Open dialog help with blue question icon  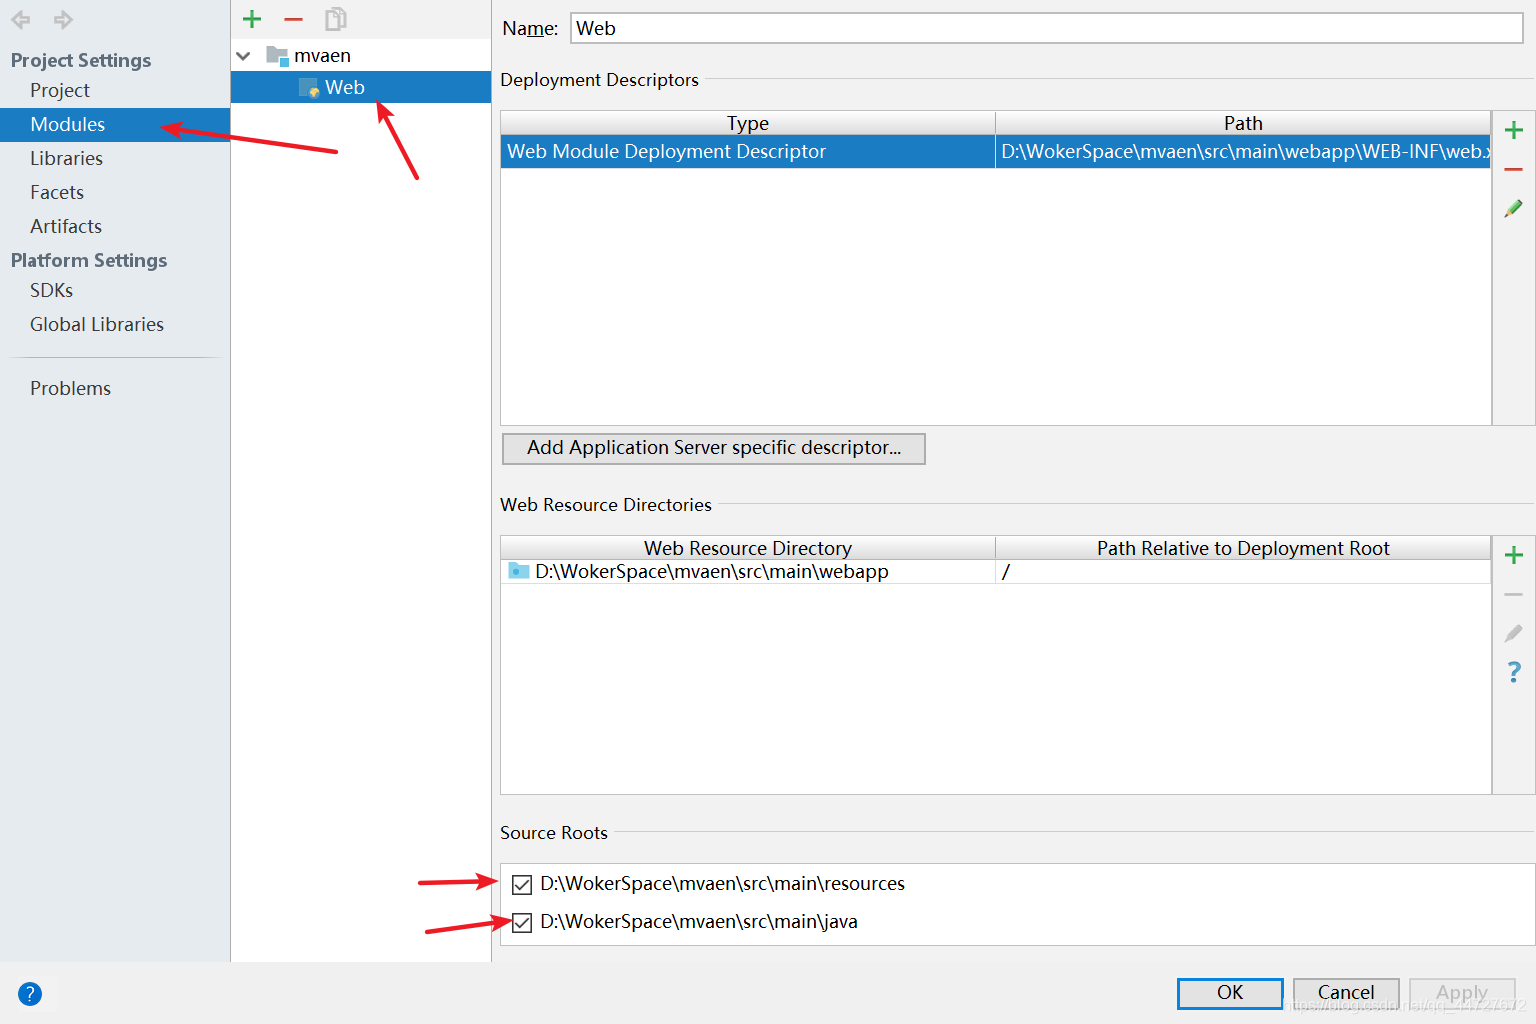coord(30,993)
